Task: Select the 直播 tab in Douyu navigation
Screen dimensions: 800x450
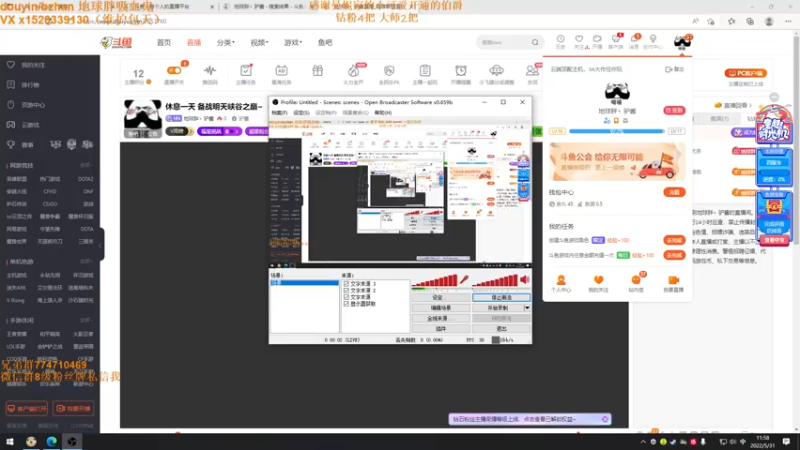Action: point(193,43)
